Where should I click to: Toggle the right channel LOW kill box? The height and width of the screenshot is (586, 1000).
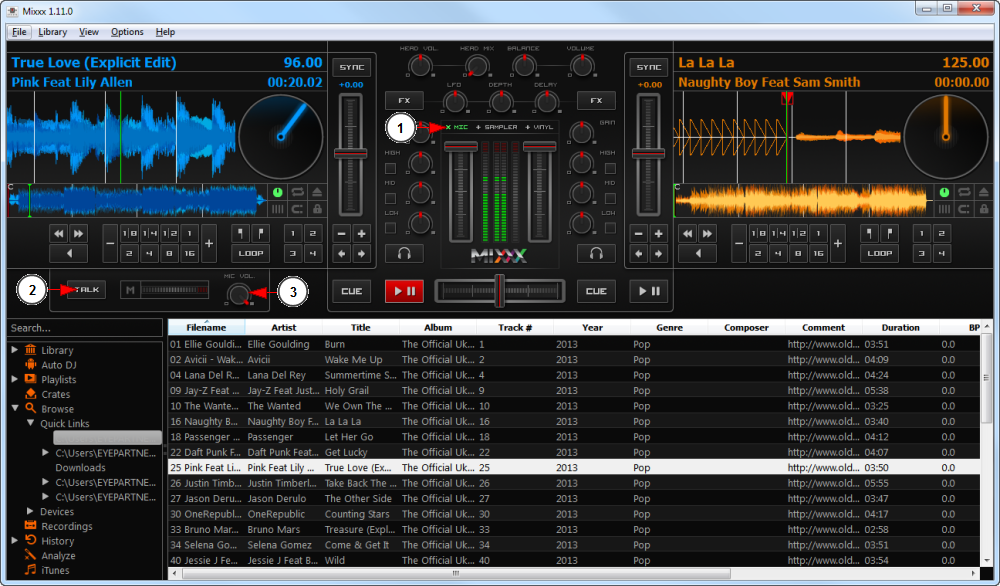click(610, 228)
